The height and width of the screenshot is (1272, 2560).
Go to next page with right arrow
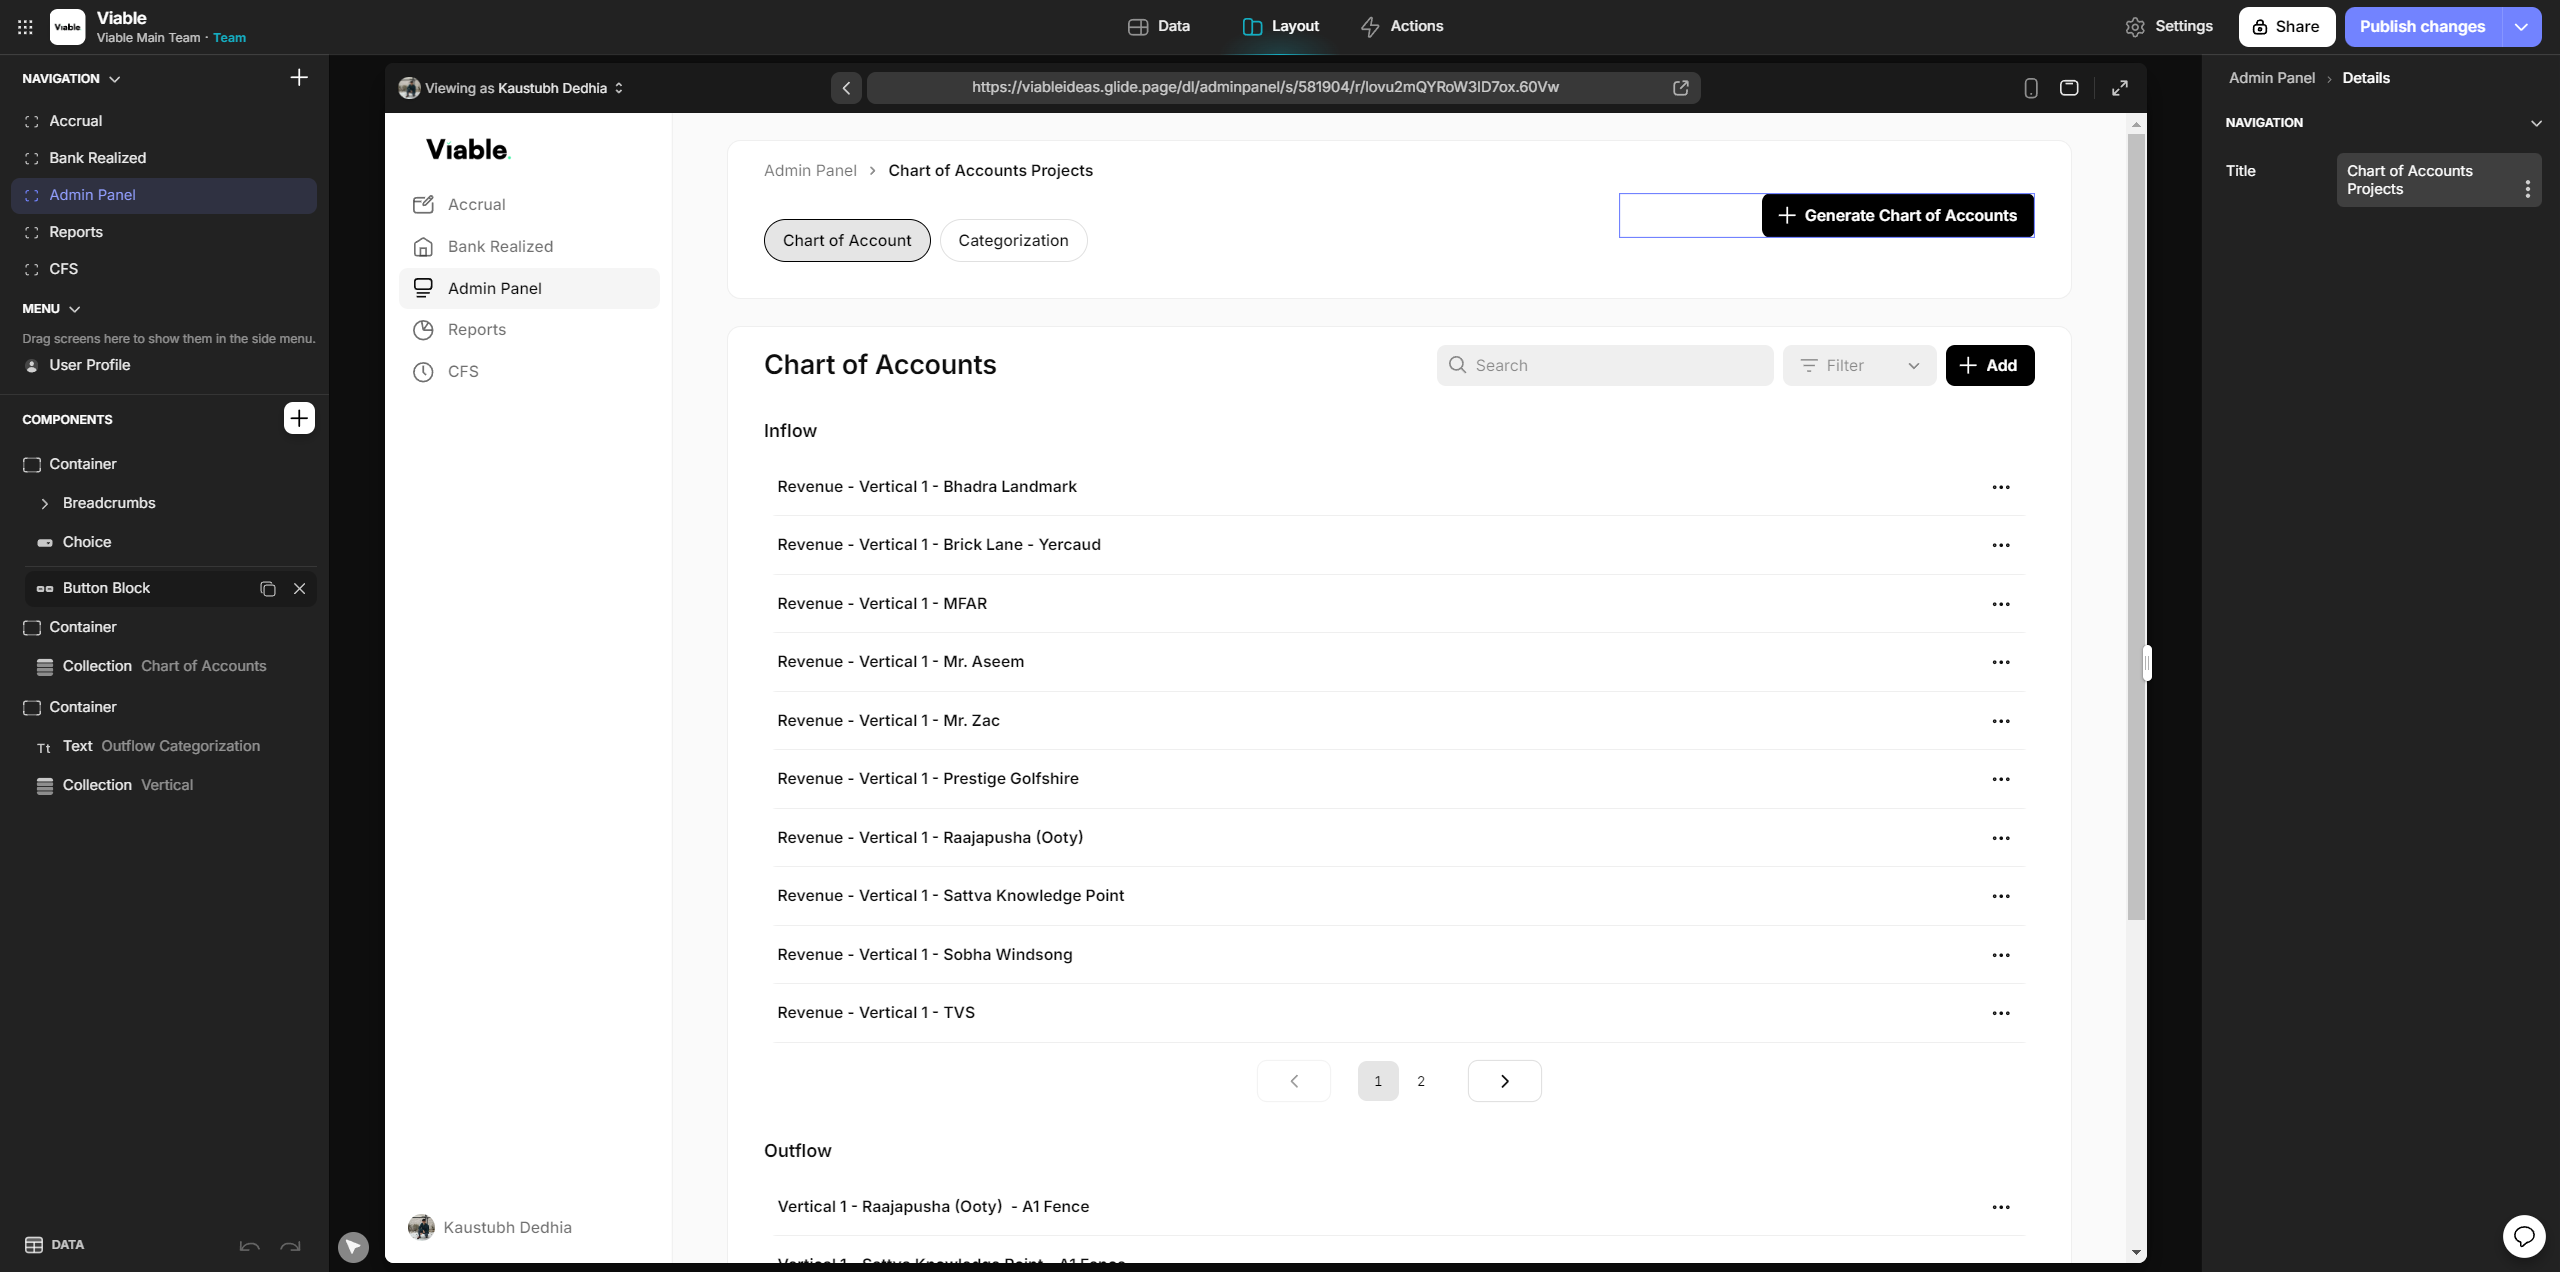(x=1504, y=1082)
